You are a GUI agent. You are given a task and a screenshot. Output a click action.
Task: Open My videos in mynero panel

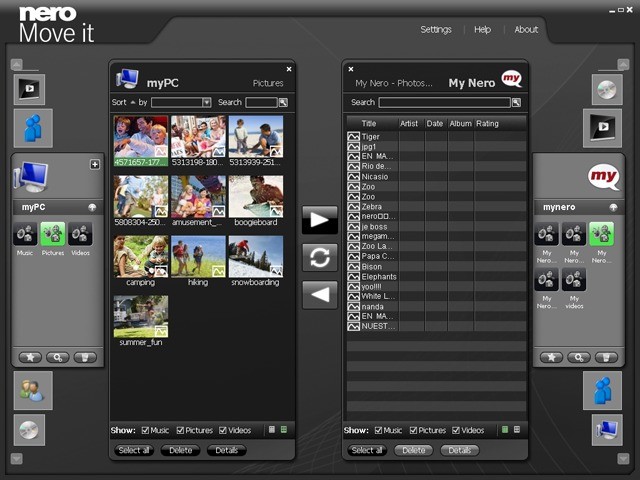(x=574, y=280)
